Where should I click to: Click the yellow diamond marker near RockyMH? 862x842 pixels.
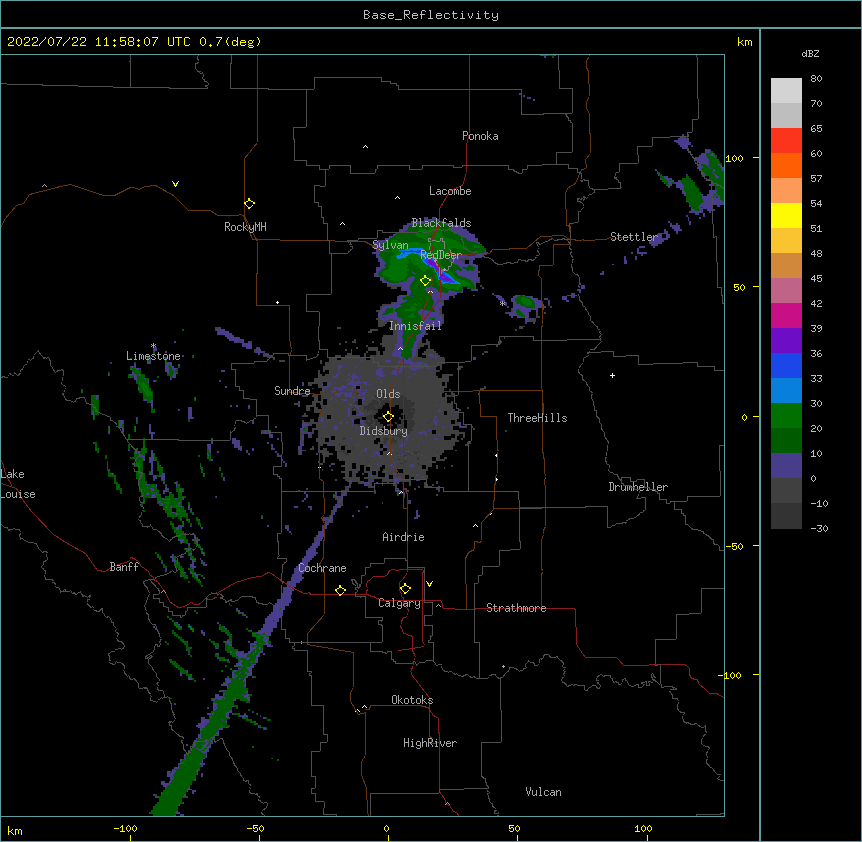click(249, 204)
